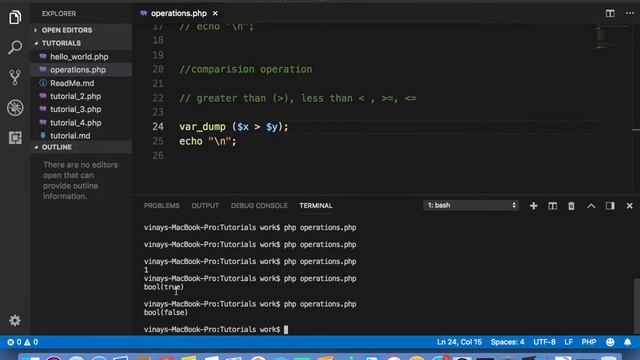This screenshot has height=360, width=640.
Task: Open hello_world.php from the explorer
Action: coord(79,57)
